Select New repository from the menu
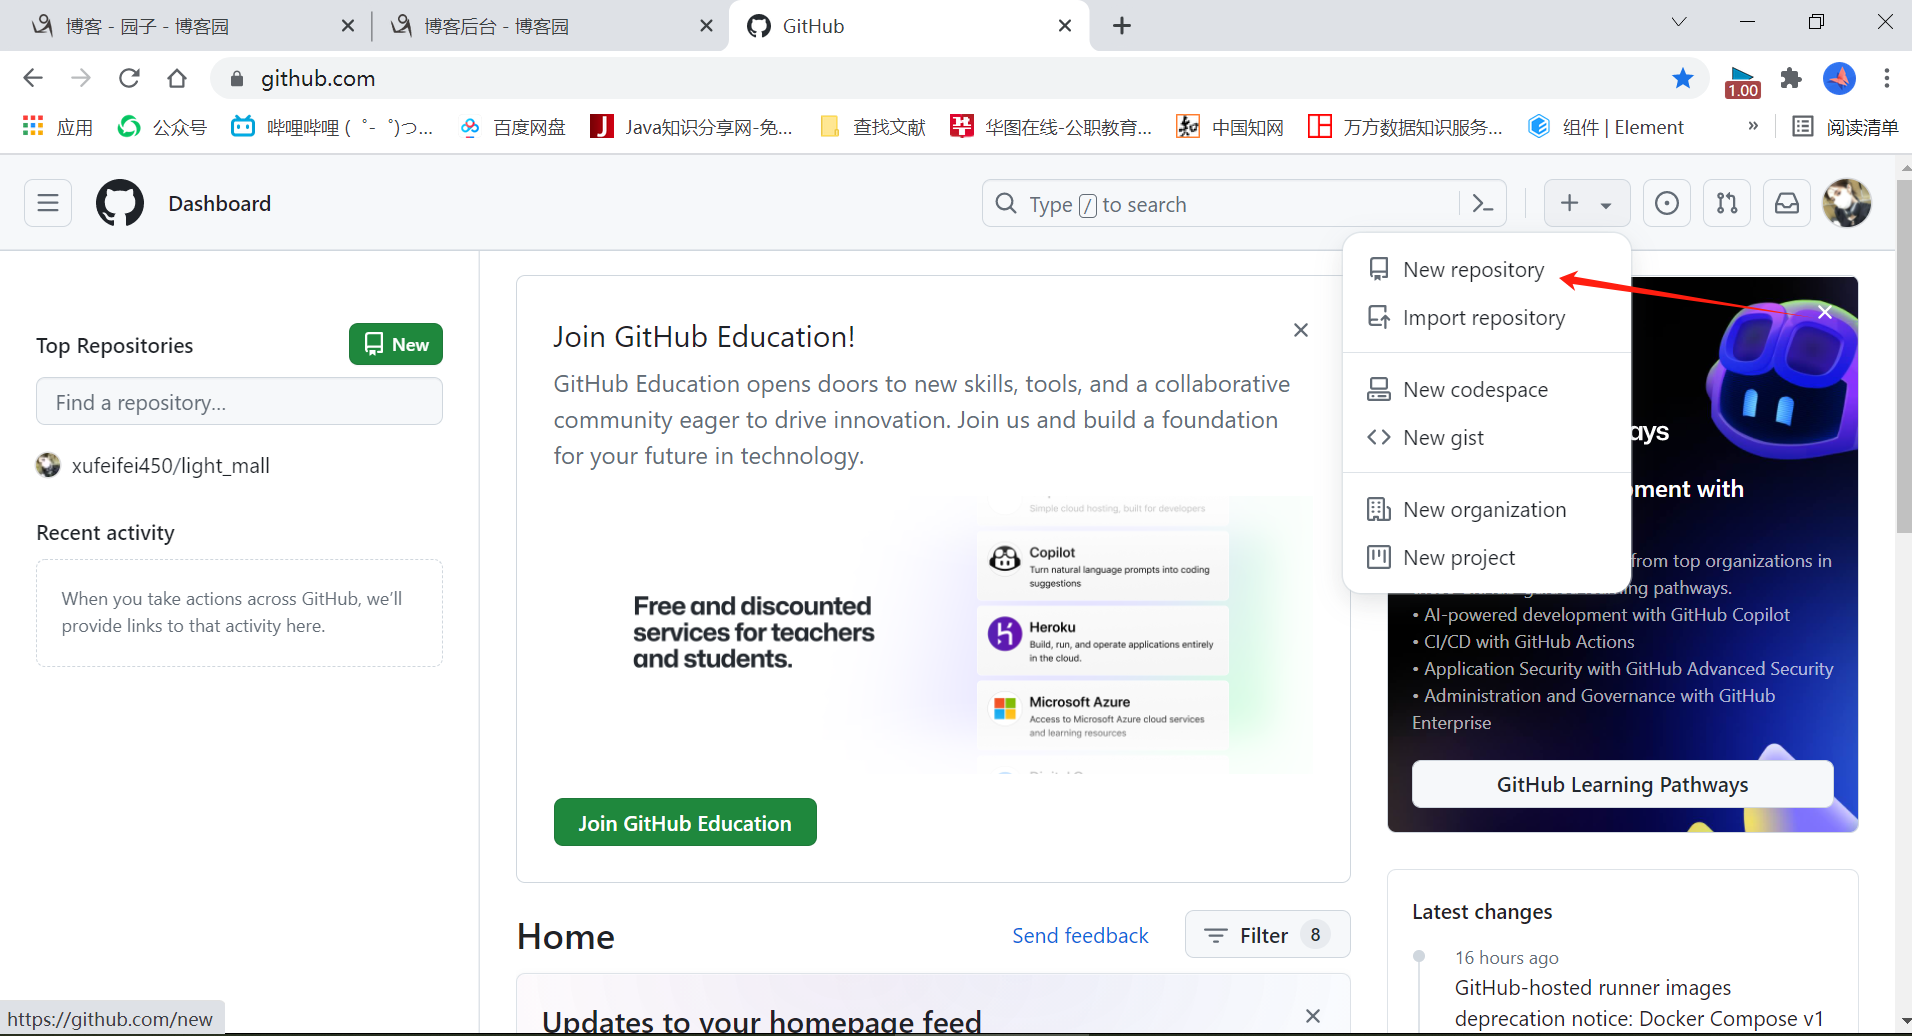The width and height of the screenshot is (1912, 1036). tap(1473, 269)
